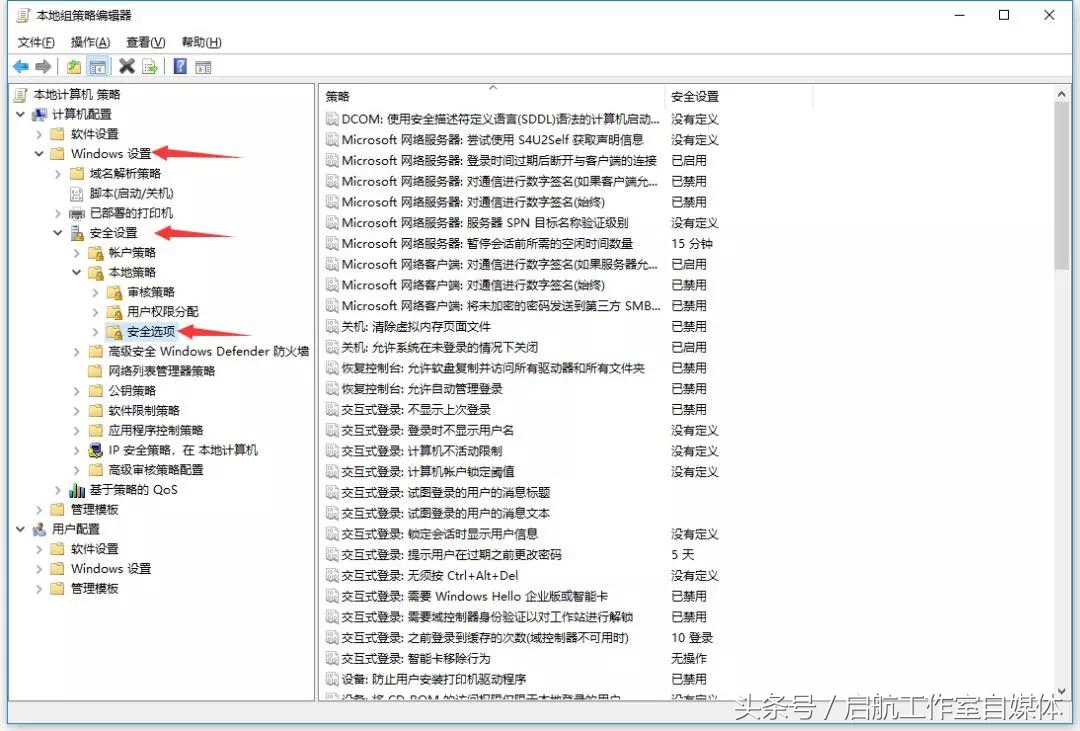Click the Export List toolbar icon
This screenshot has width=1080, height=731.
[149, 66]
